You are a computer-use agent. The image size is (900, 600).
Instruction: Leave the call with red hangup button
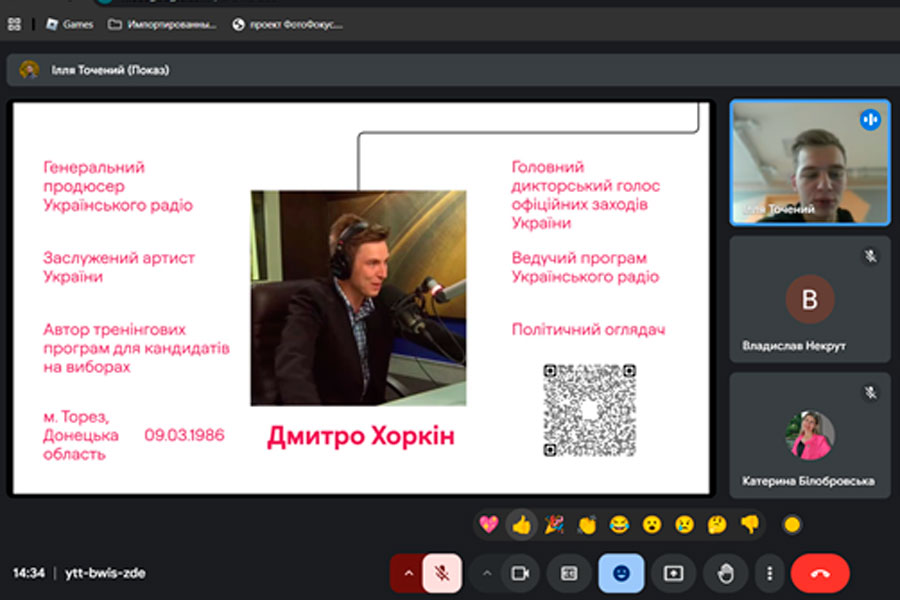click(x=820, y=573)
